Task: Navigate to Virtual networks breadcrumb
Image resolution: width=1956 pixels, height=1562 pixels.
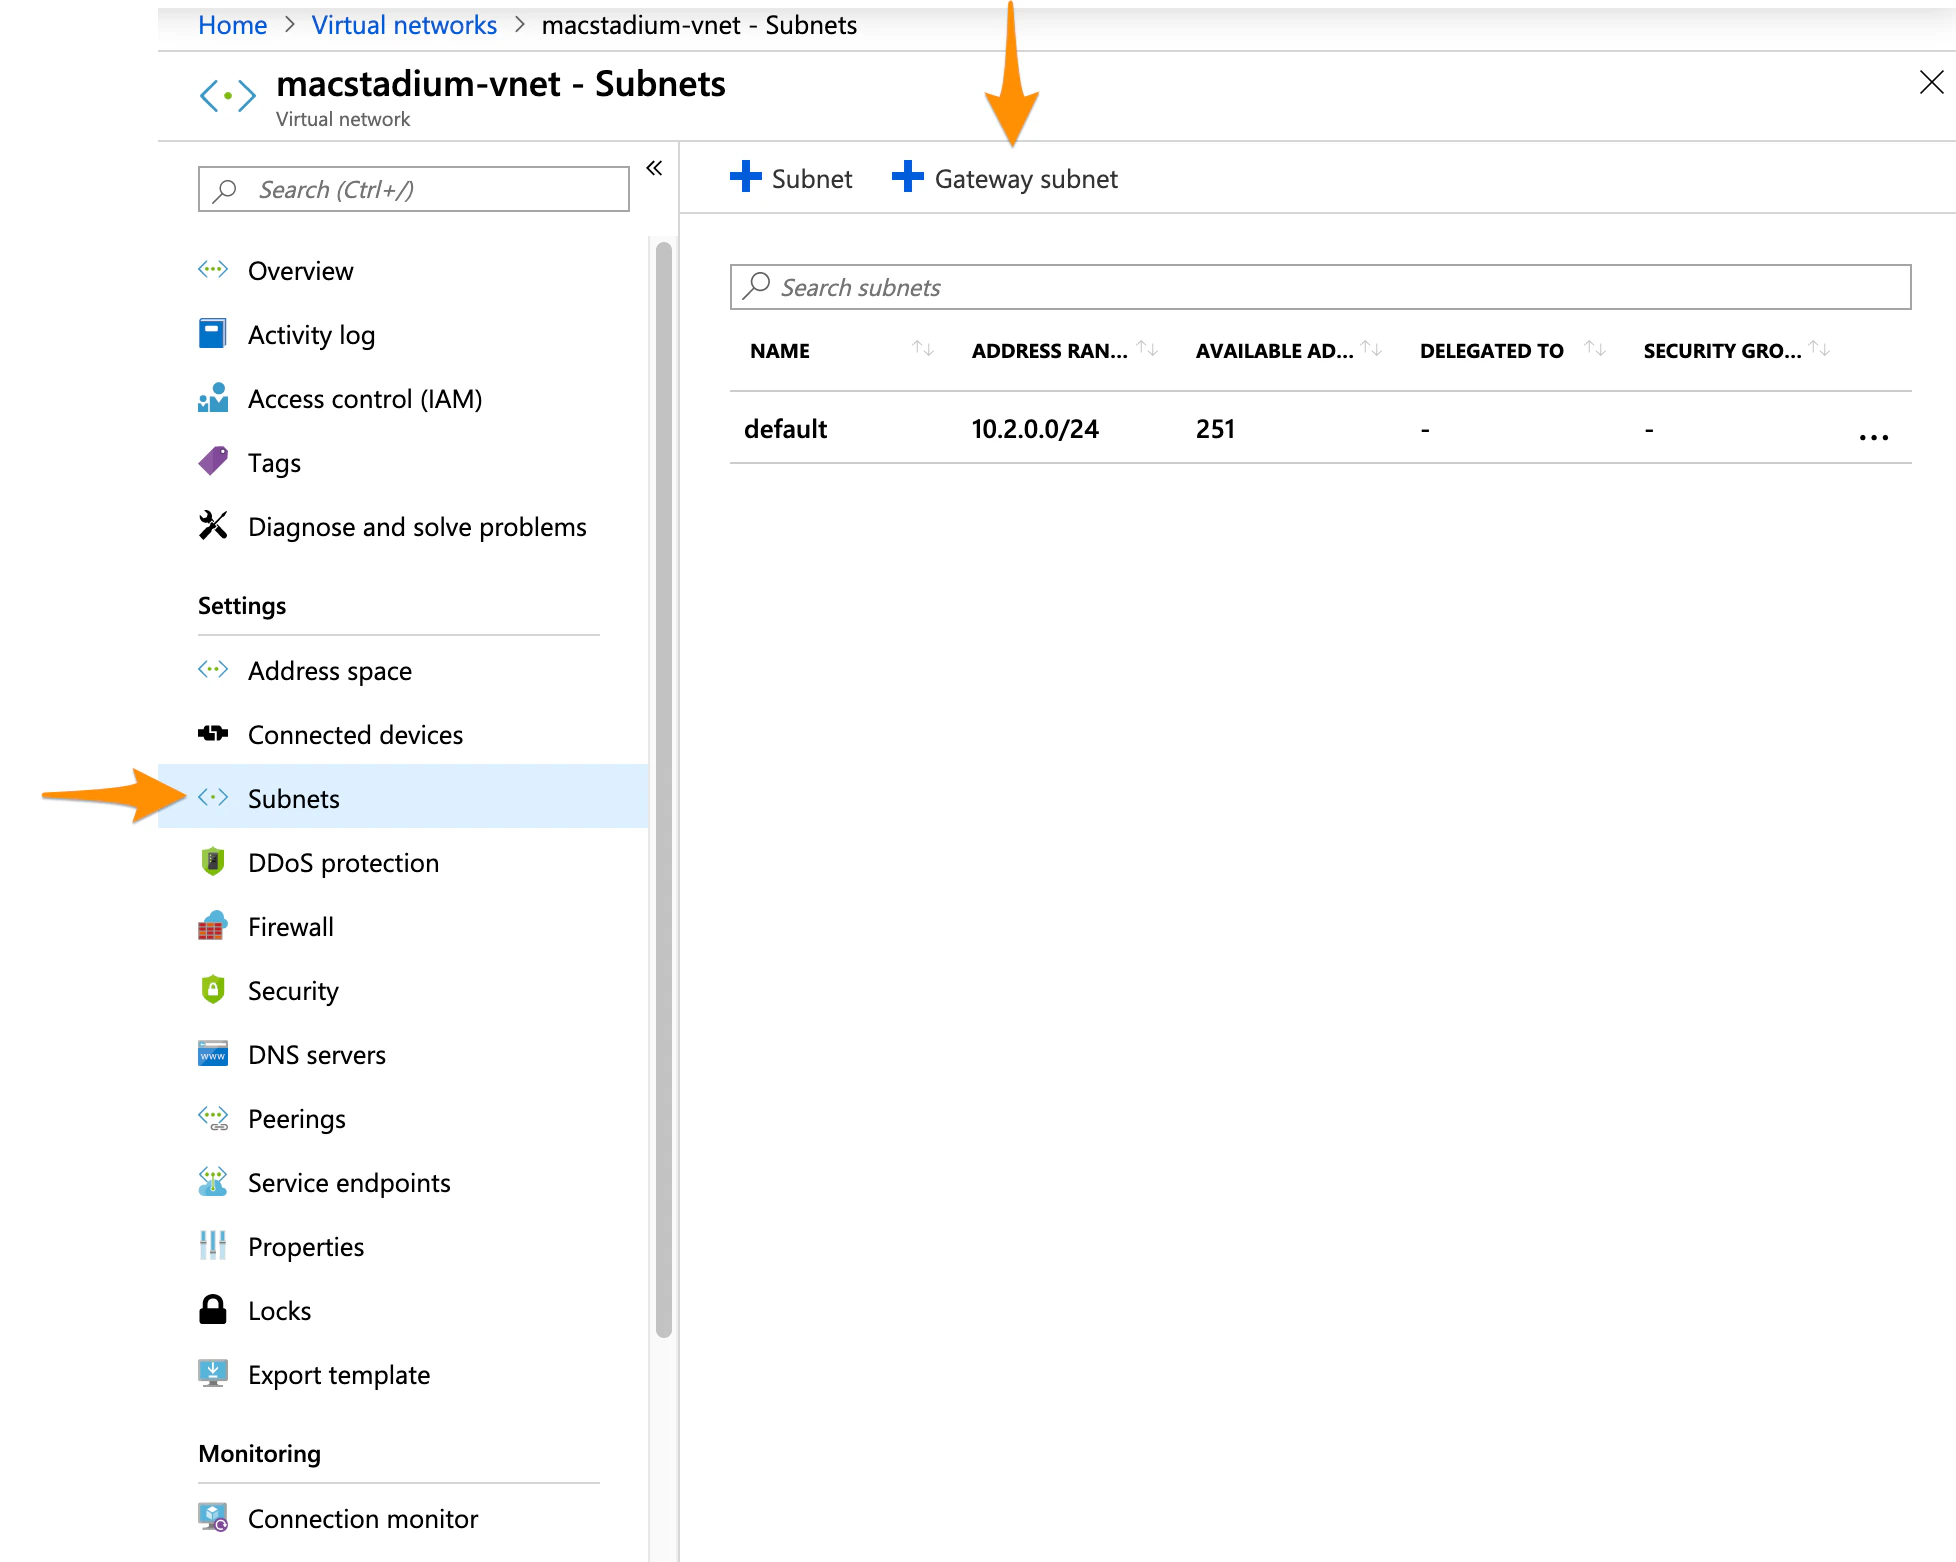Action: [404, 24]
